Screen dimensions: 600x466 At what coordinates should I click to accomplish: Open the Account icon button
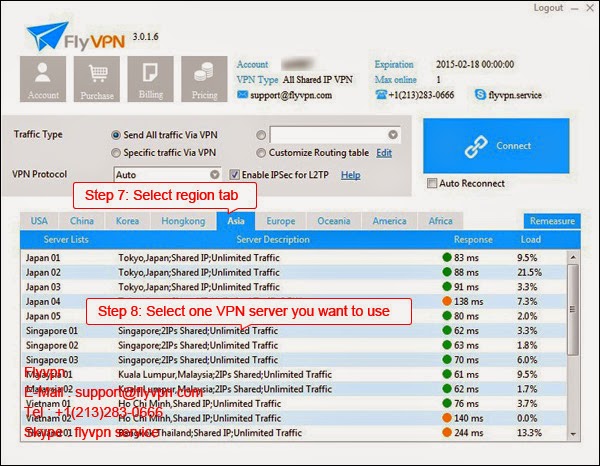coord(43,79)
